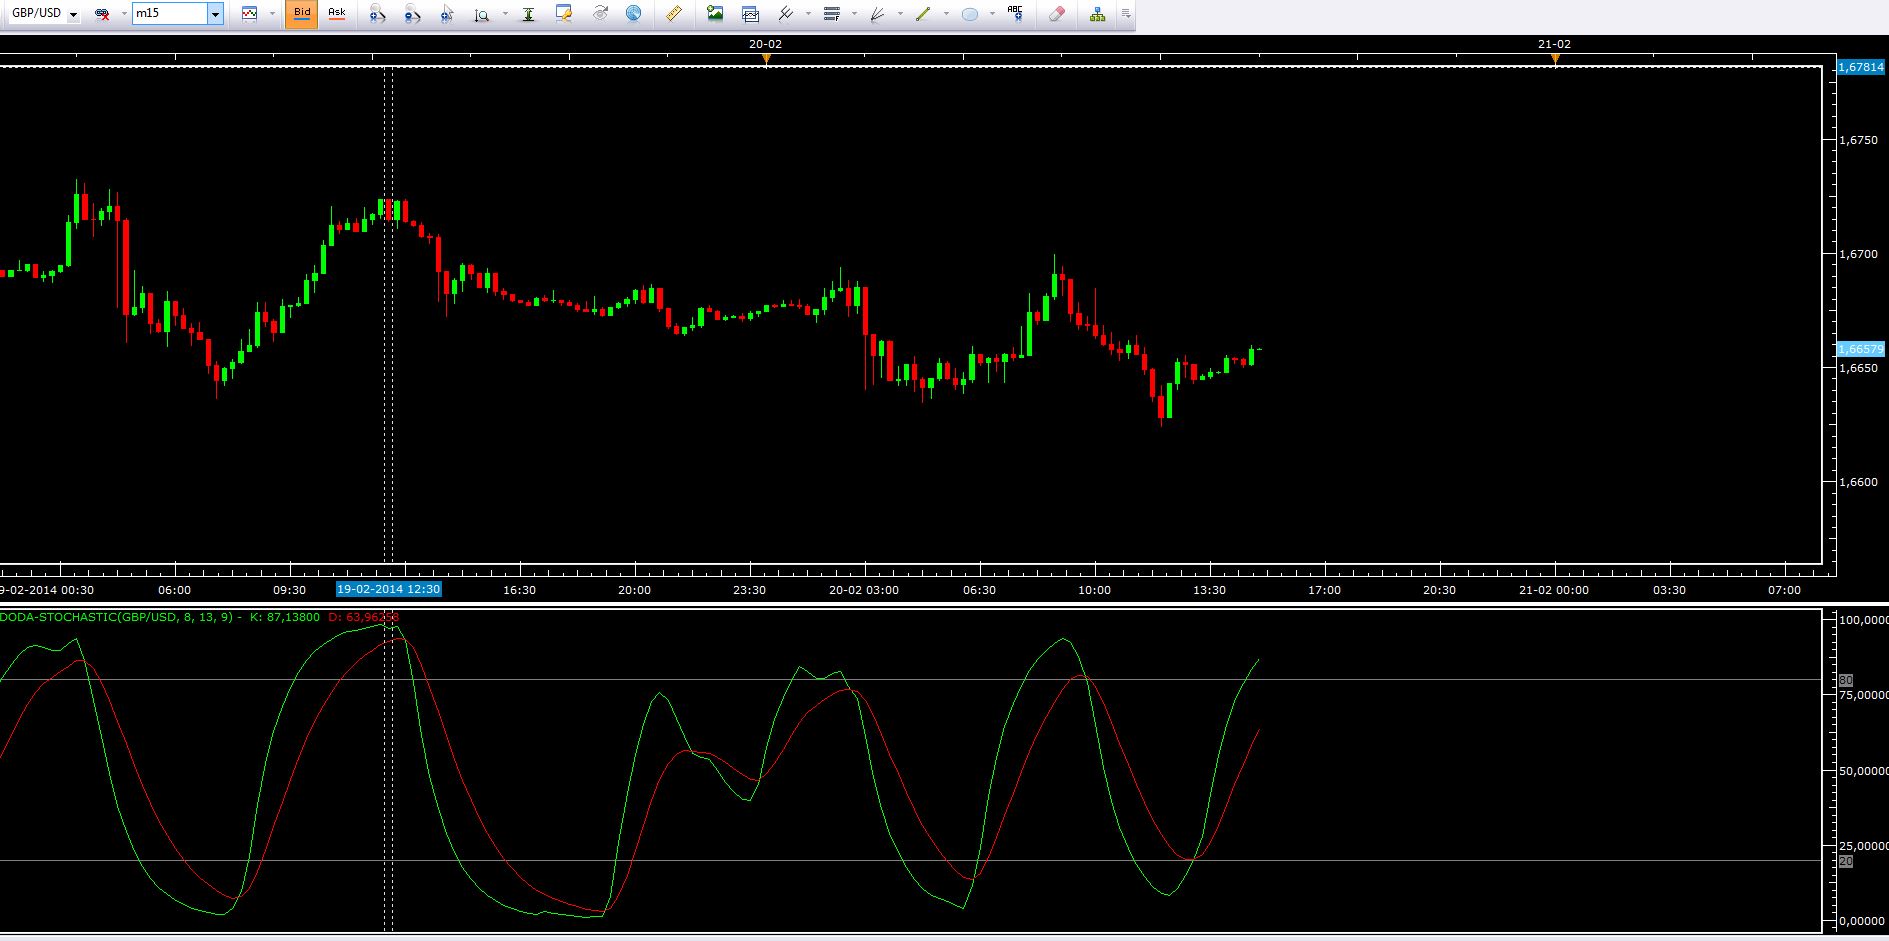
Task: Select the Fibonacci levels tool
Action: 831,14
